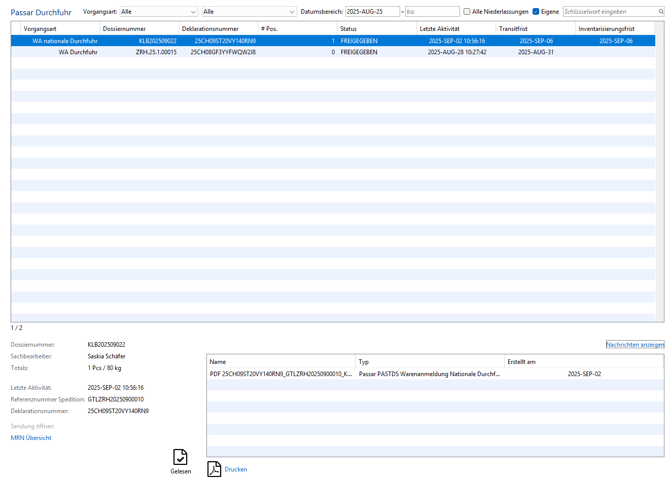Open the MRN Übersicht link
The height and width of the screenshot is (479, 670).
(31, 438)
